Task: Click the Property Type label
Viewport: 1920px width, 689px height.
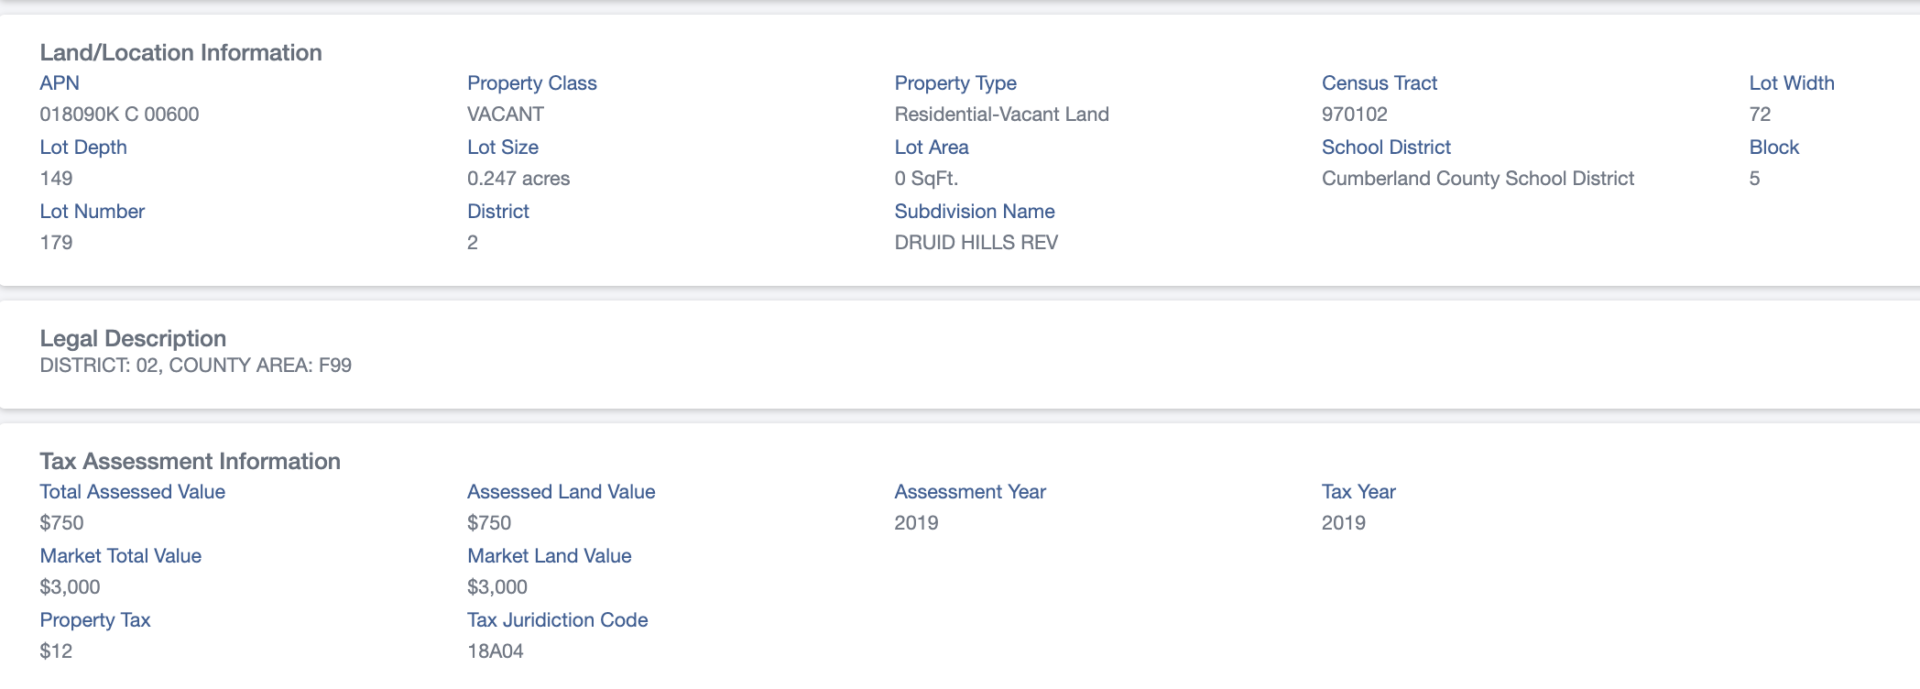Action: [x=955, y=83]
